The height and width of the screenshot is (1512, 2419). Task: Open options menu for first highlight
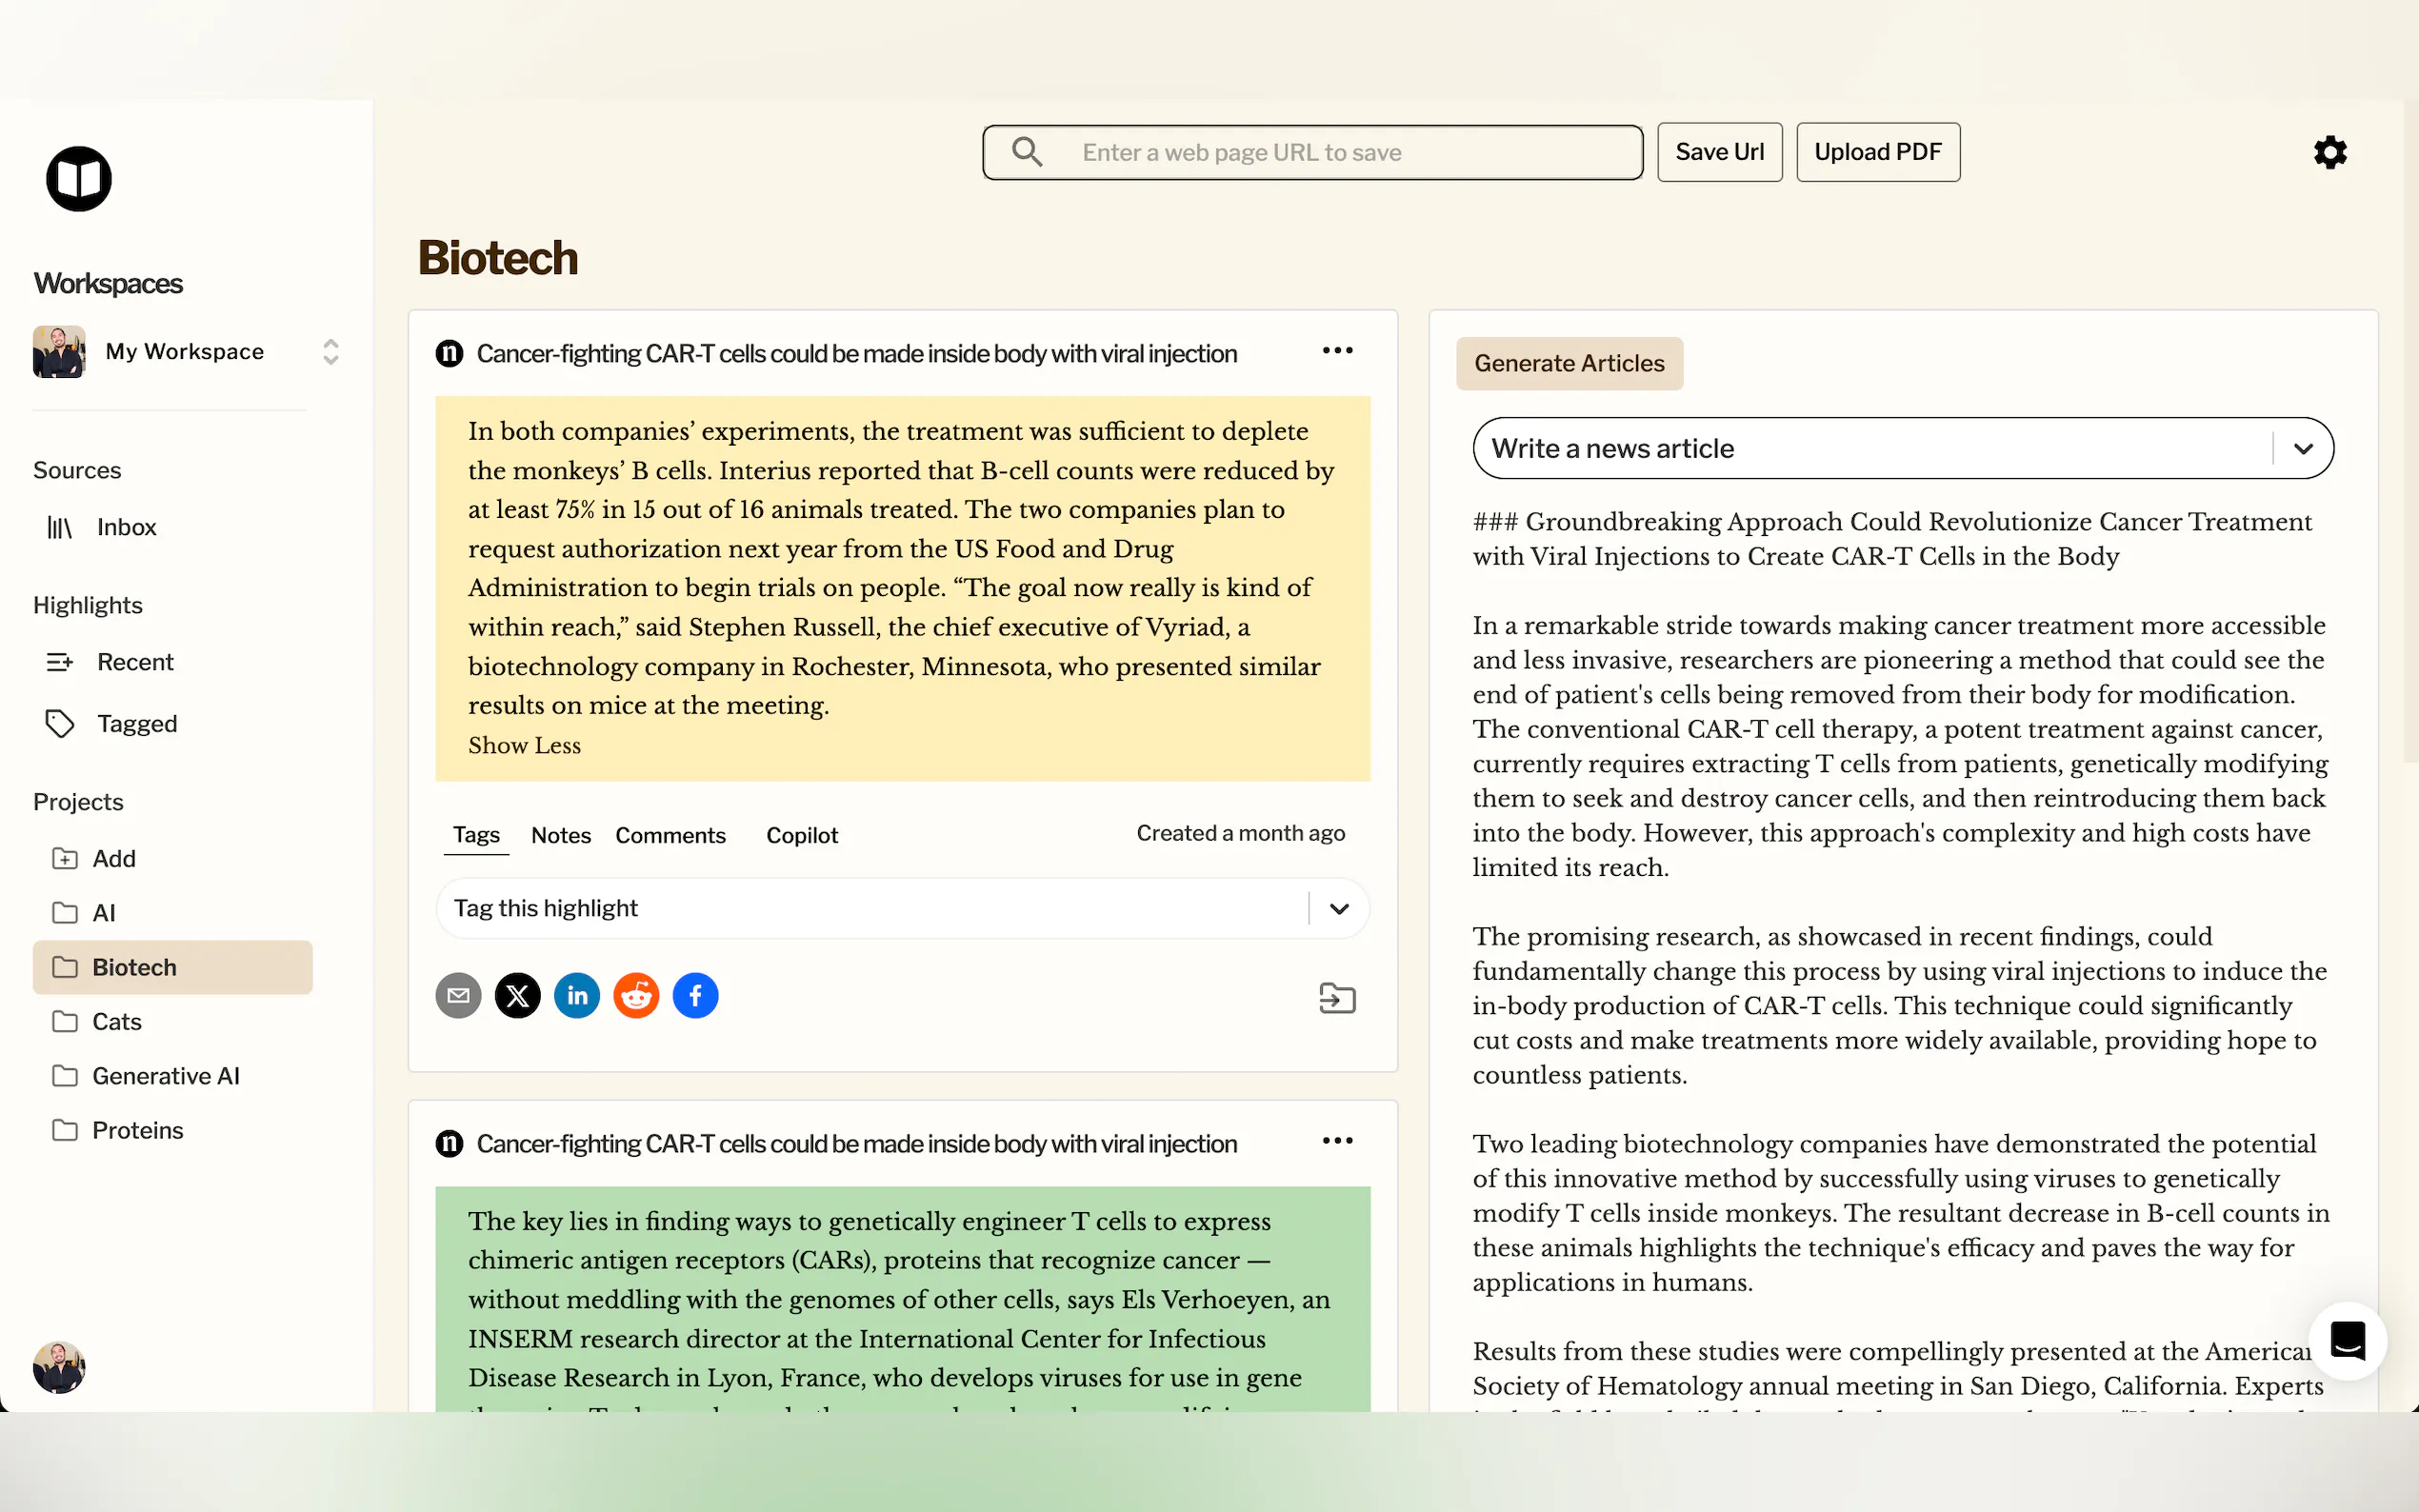[x=1337, y=351]
